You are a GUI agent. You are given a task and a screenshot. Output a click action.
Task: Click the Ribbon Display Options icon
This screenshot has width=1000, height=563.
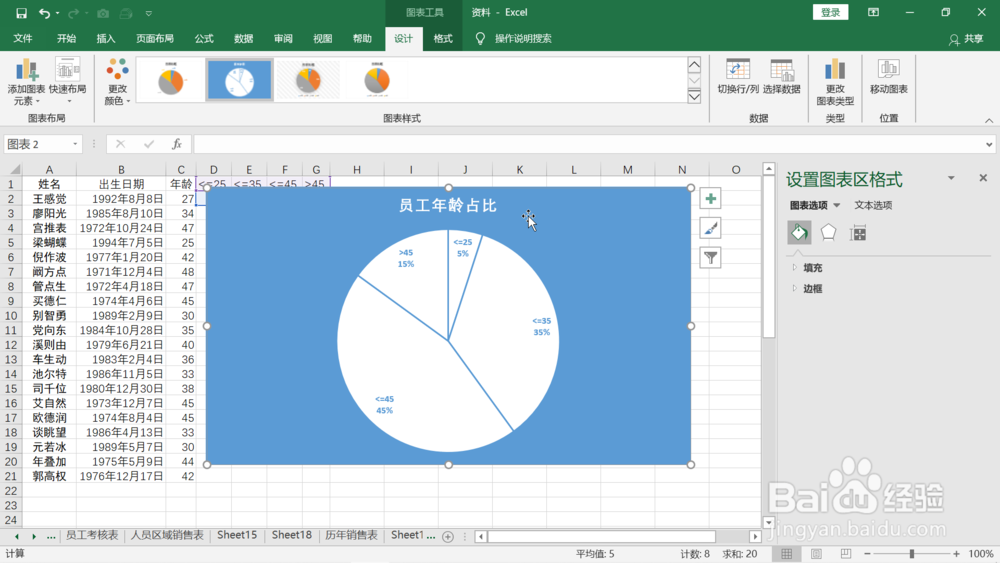click(x=874, y=12)
